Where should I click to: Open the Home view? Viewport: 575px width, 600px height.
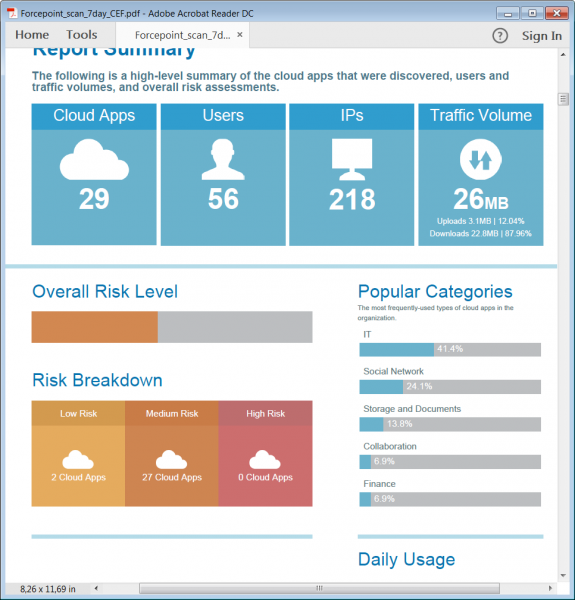[x=32, y=35]
